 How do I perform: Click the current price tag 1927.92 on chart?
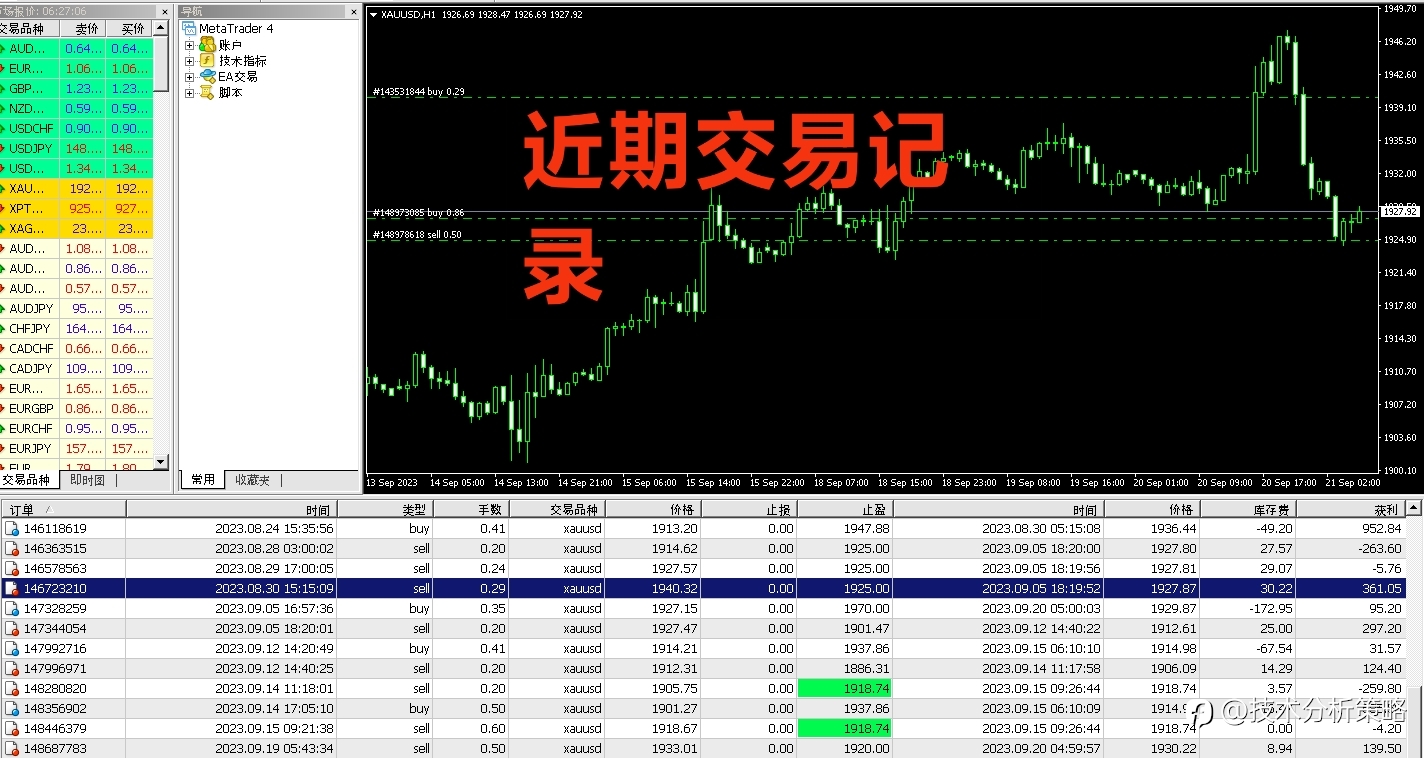click(1400, 212)
